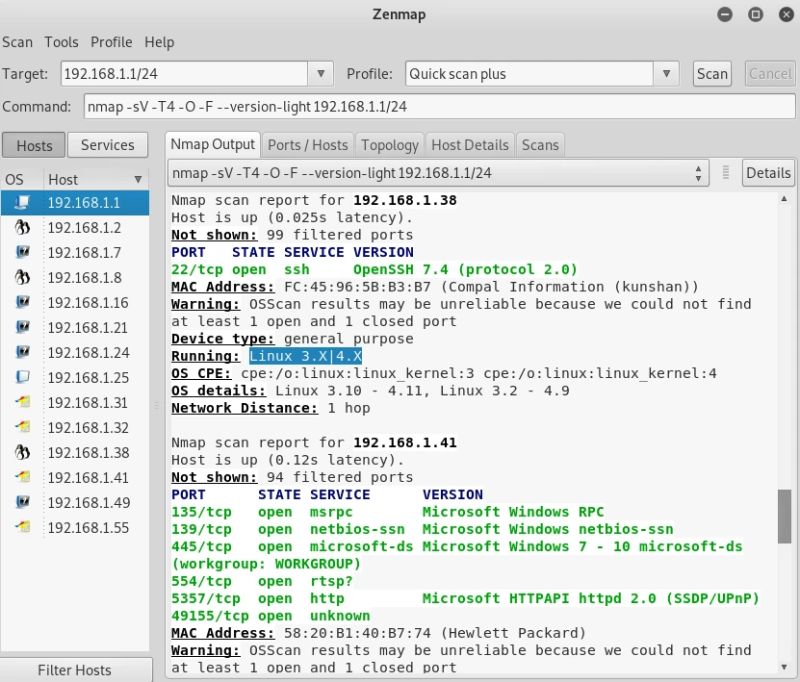Open the scan output selector combo box
Viewport: 800px width, 682px height.
point(438,173)
